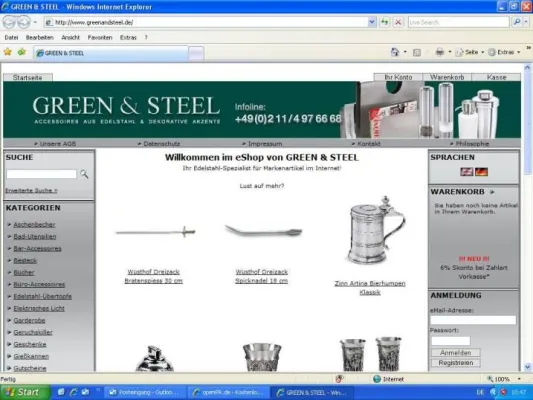Open the Favorites Center star icon
This screenshot has width=533, height=400.
7,52
